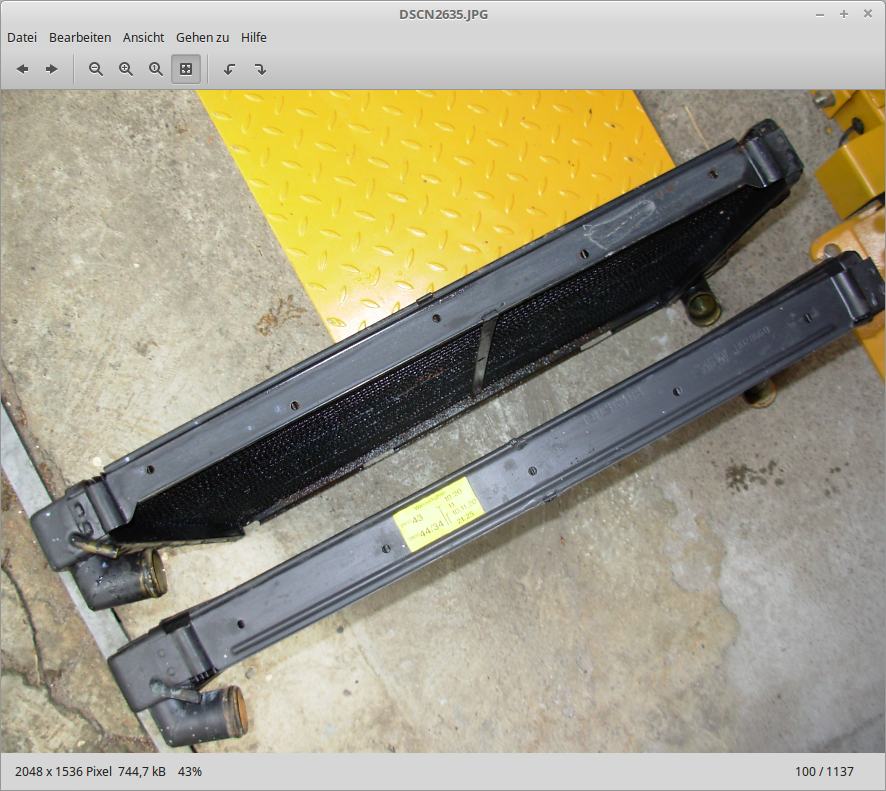Rotate the image clockwise
The height and width of the screenshot is (791, 886).
pos(260,69)
